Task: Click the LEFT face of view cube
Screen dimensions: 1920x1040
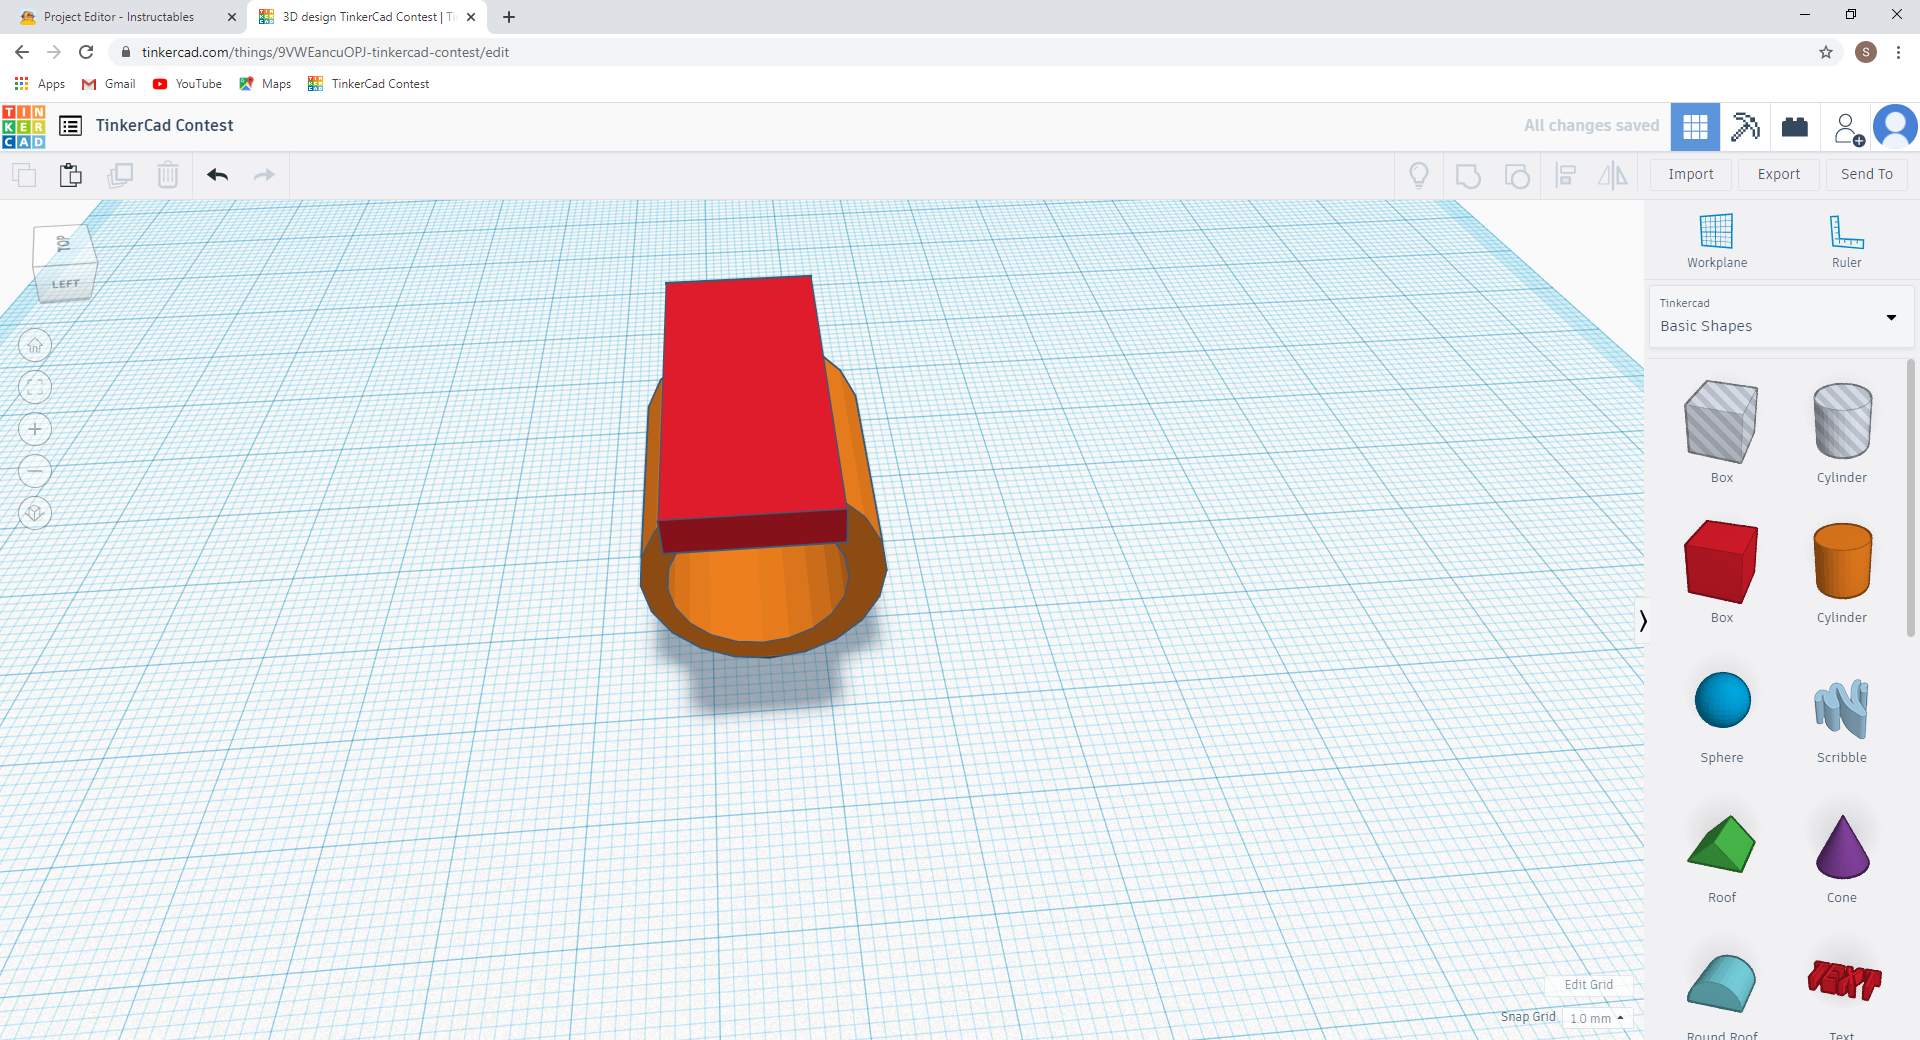Action: pos(66,284)
